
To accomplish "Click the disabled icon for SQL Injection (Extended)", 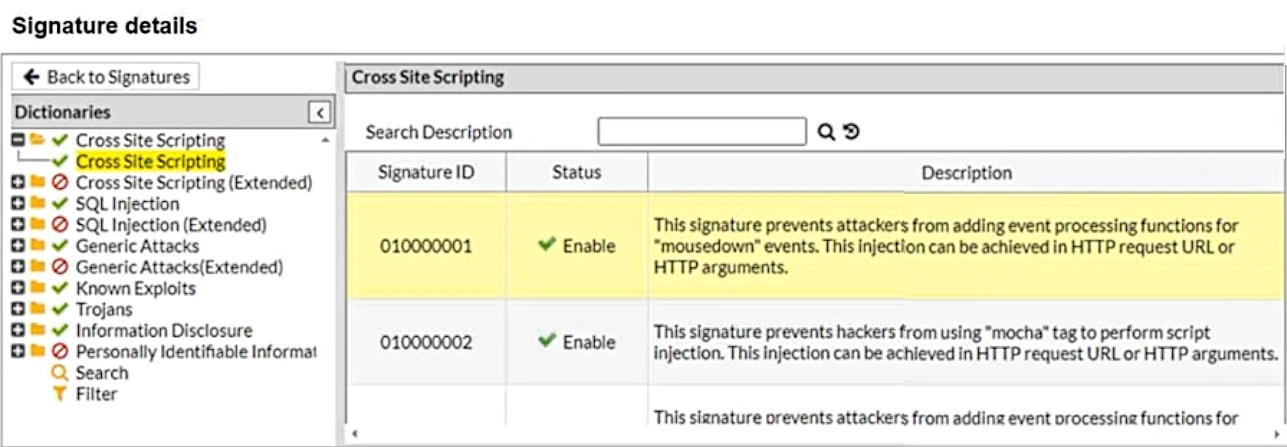I will 60,225.
